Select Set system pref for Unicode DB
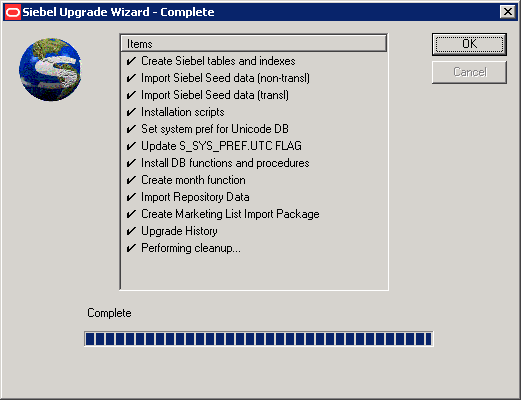The image size is (521, 400). point(215,129)
